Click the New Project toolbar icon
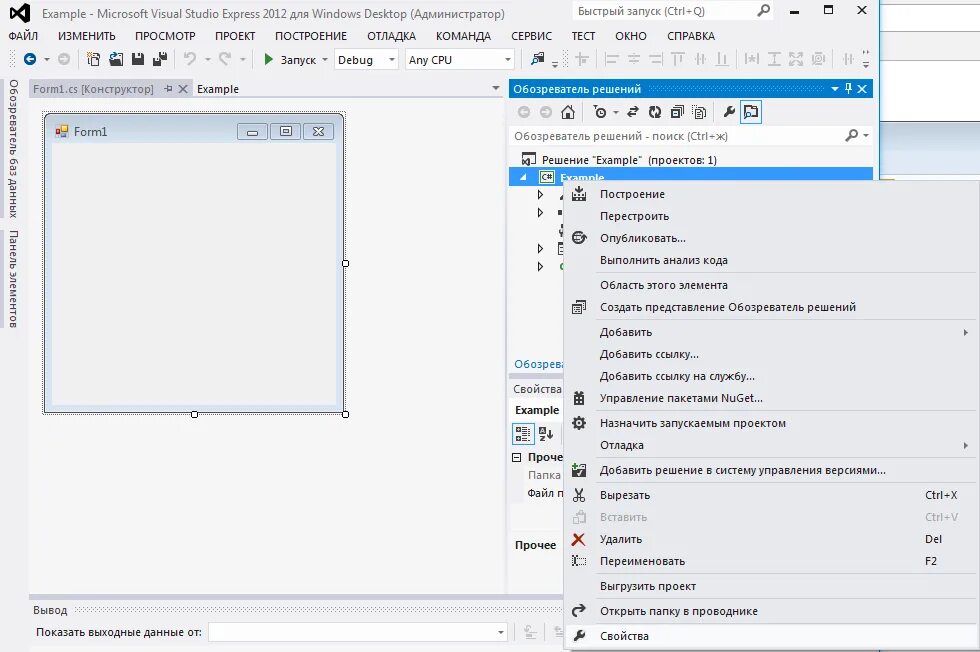This screenshot has width=980, height=652. pos(93,59)
